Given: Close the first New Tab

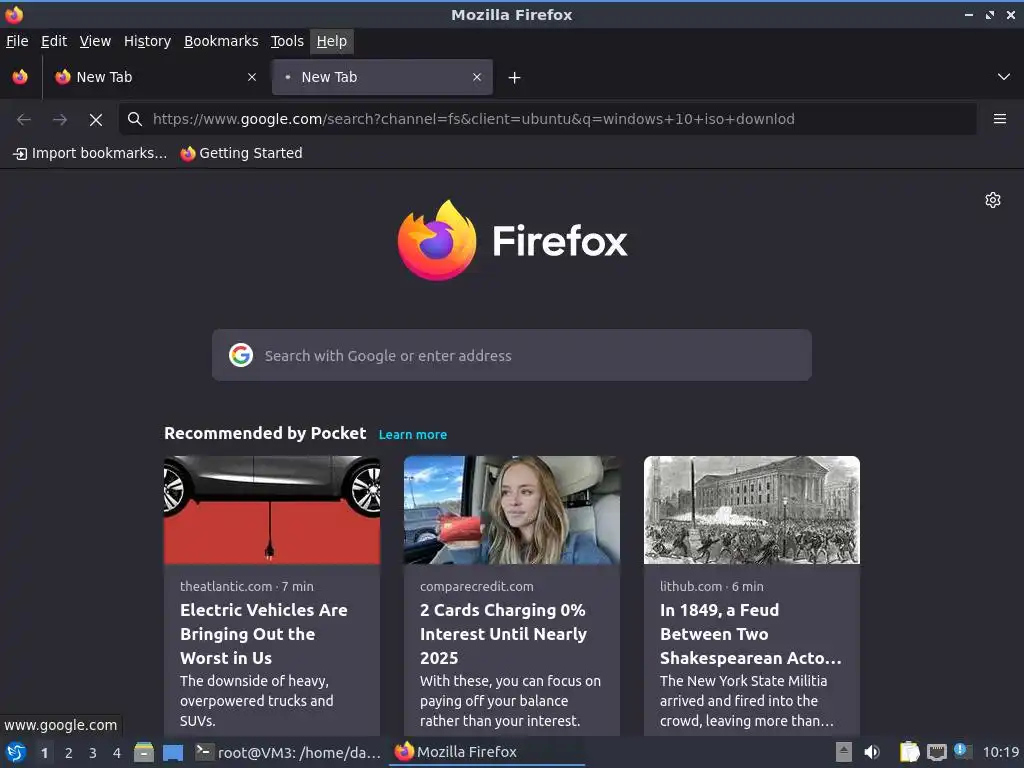Looking at the screenshot, I should point(251,77).
